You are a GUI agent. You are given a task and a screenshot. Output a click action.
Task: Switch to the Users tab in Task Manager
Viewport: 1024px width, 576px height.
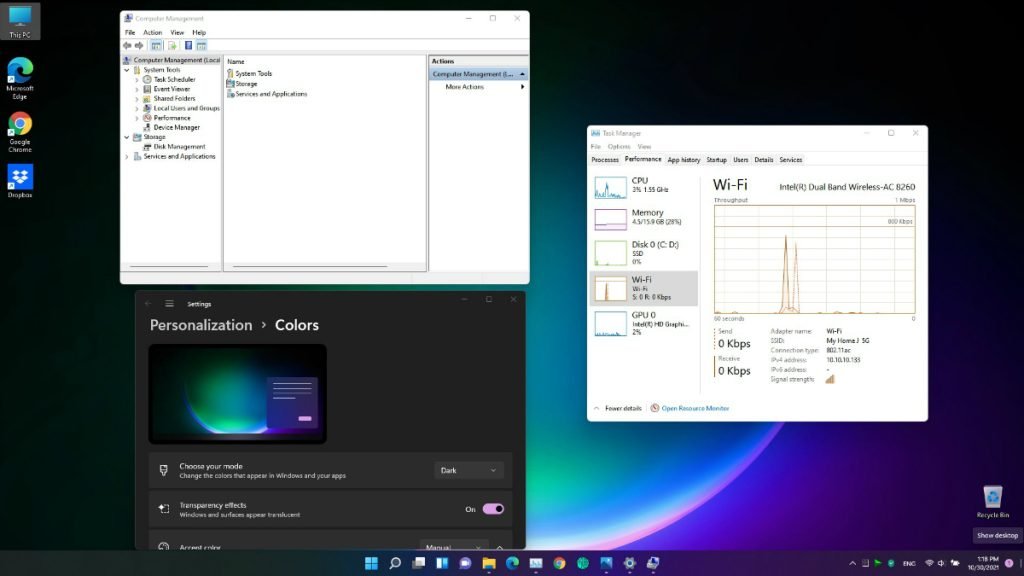coord(741,160)
